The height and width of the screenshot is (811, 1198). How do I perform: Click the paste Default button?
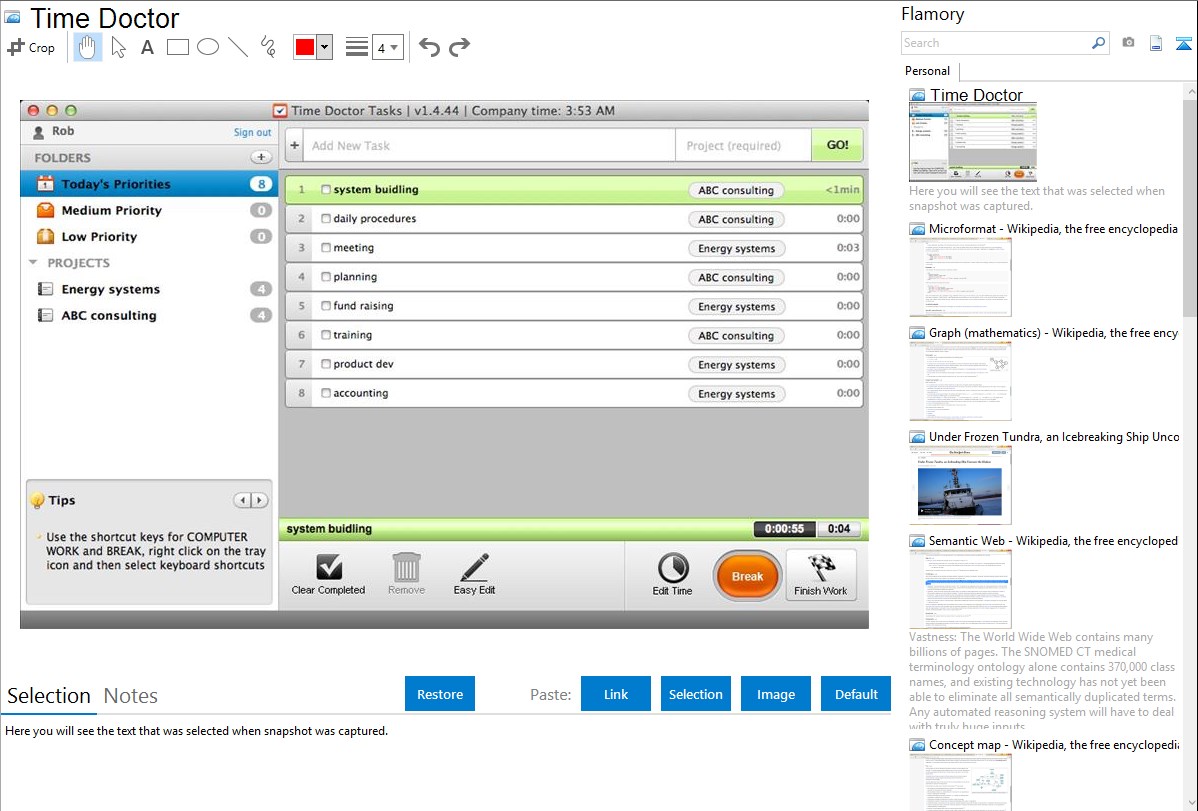coord(856,694)
